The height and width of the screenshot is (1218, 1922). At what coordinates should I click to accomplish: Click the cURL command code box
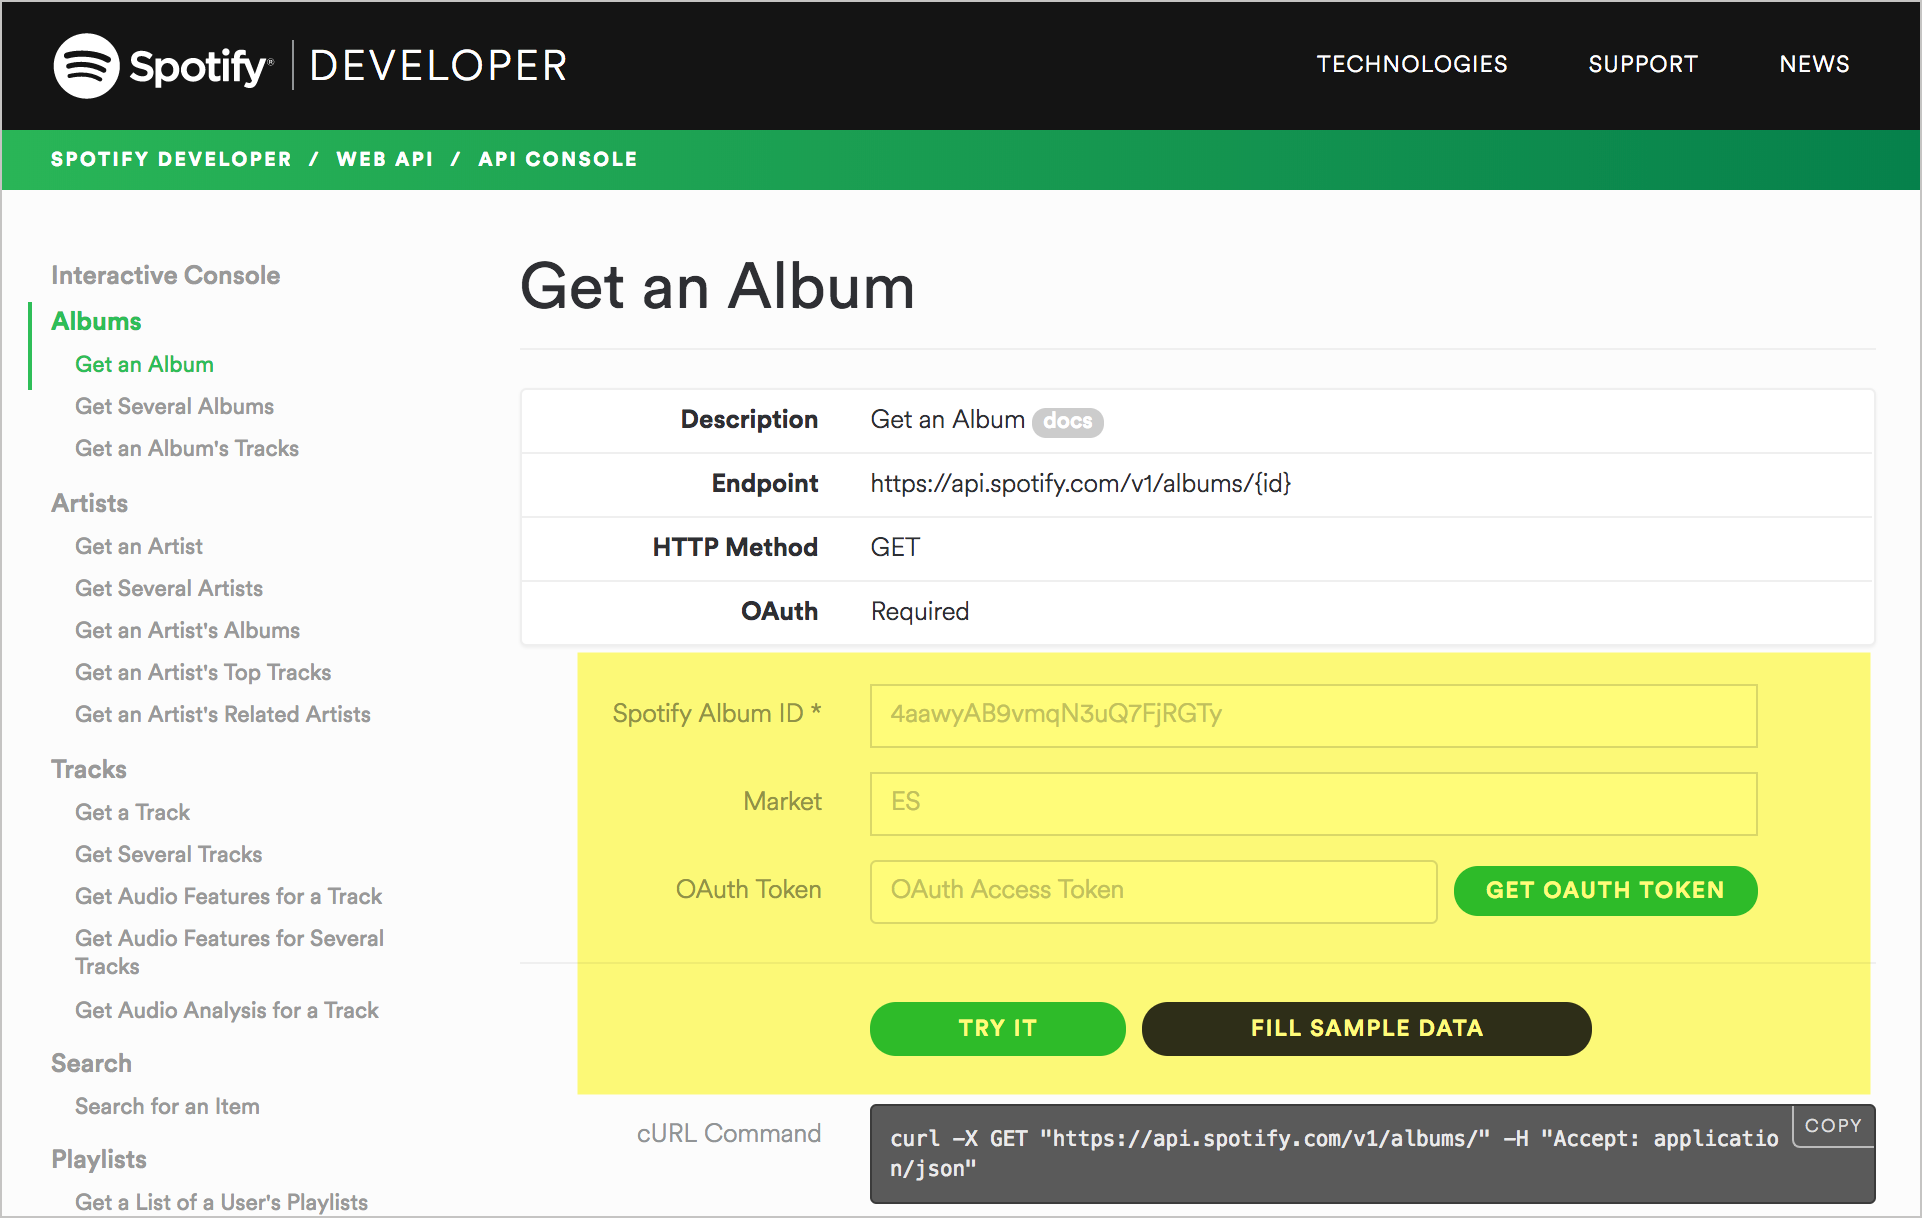[x=1372, y=1153]
